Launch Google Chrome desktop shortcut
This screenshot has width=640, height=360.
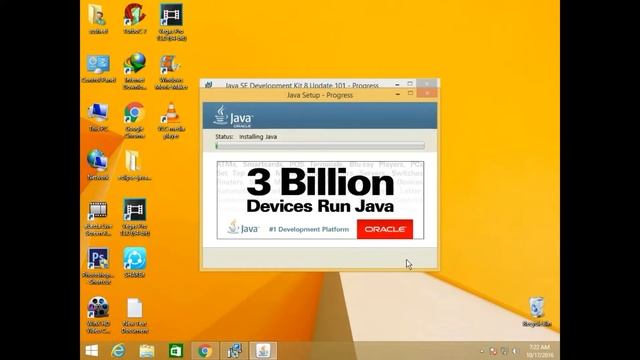click(134, 120)
